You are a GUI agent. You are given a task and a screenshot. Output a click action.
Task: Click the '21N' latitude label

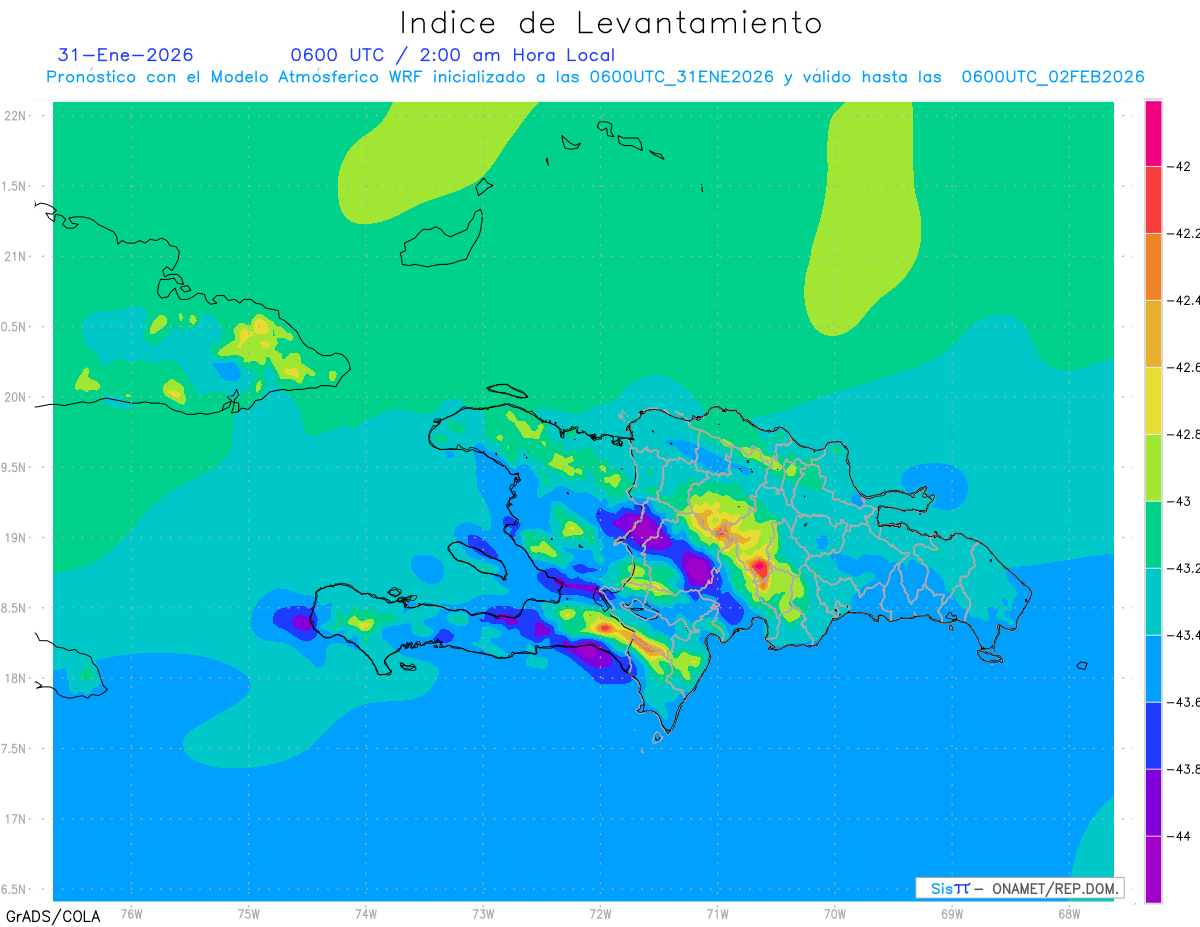17,256
